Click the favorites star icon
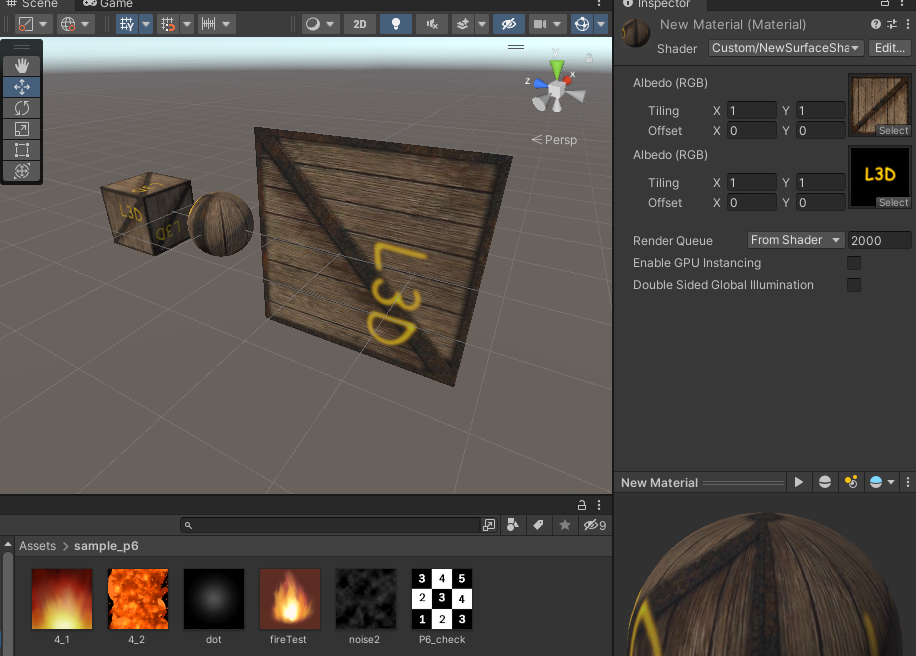Image resolution: width=916 pixels, height=656 pixels. [565, 525]
